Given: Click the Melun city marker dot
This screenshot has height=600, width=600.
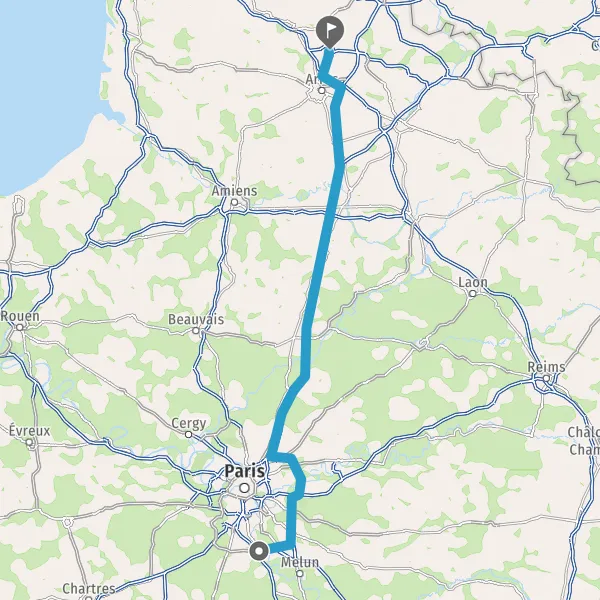Looking at the screenshot, I should 300,574.
